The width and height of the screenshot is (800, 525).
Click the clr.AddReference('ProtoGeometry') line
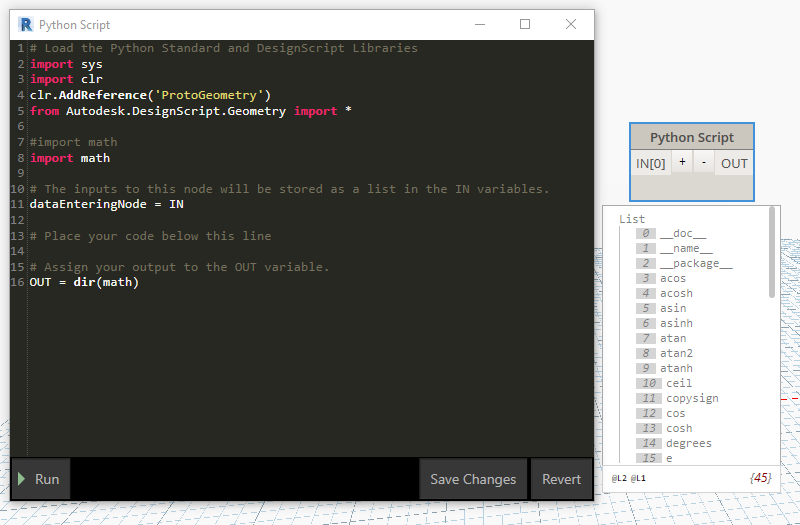click(150, 95)
